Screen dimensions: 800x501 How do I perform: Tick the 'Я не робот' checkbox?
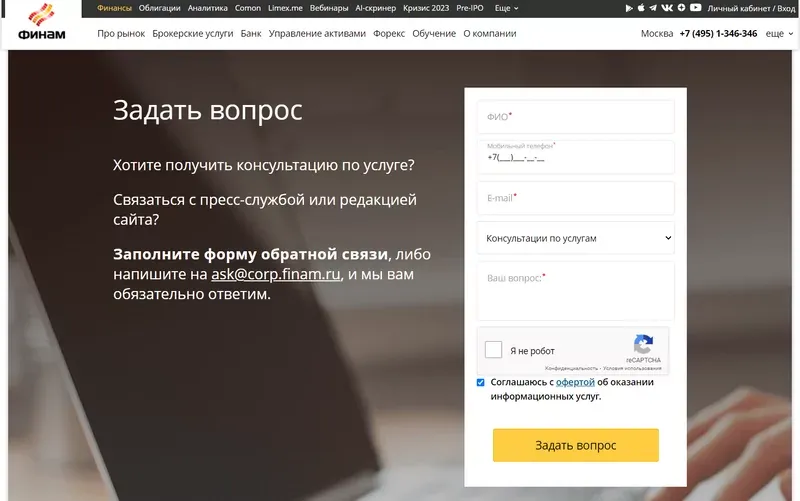(x=493, y=350)
